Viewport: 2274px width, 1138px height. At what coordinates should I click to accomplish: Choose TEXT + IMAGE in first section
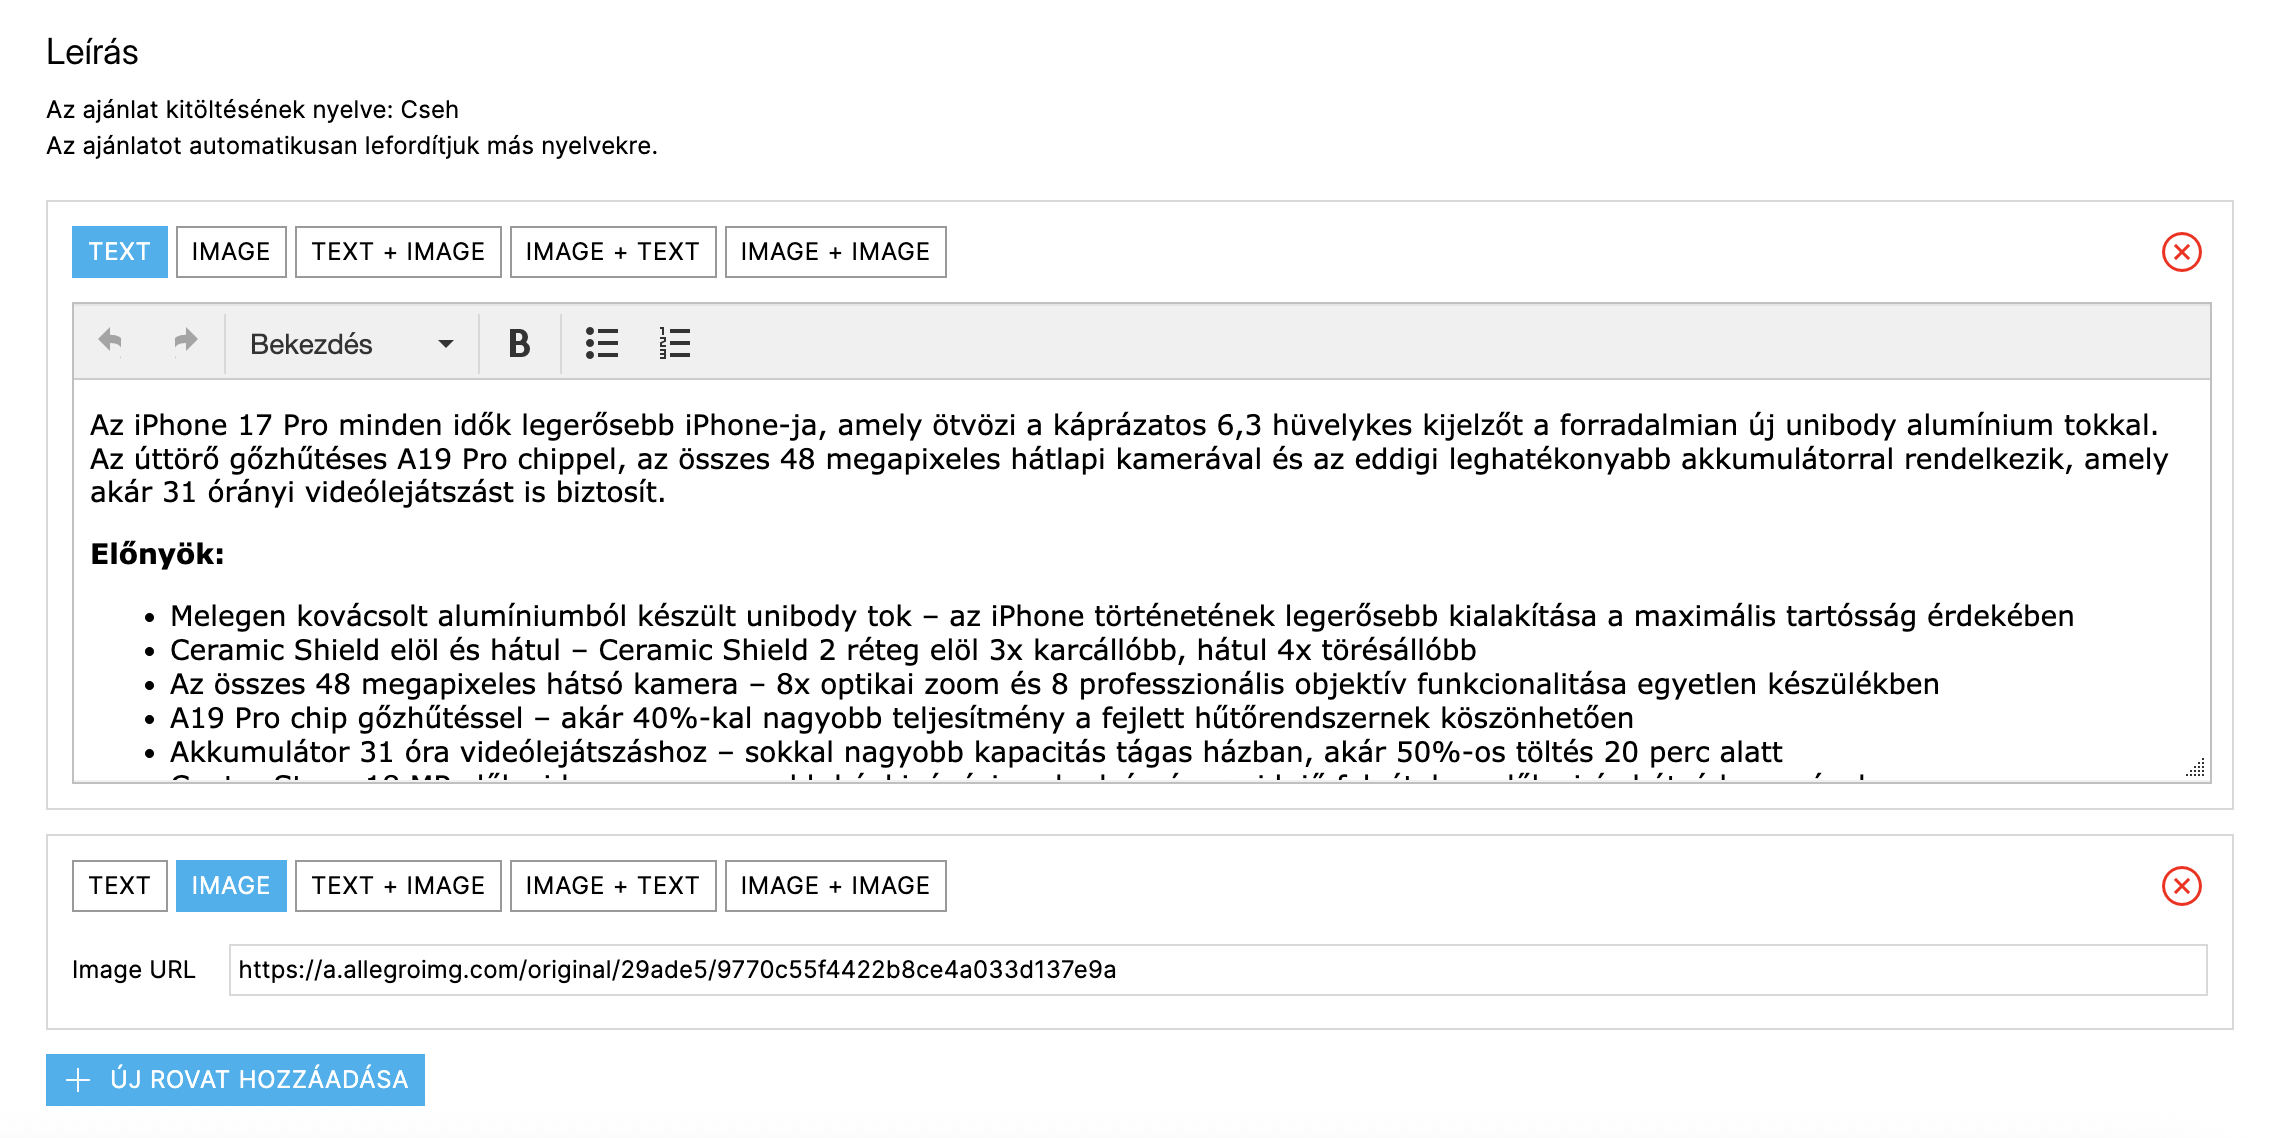tap(398, 252)
